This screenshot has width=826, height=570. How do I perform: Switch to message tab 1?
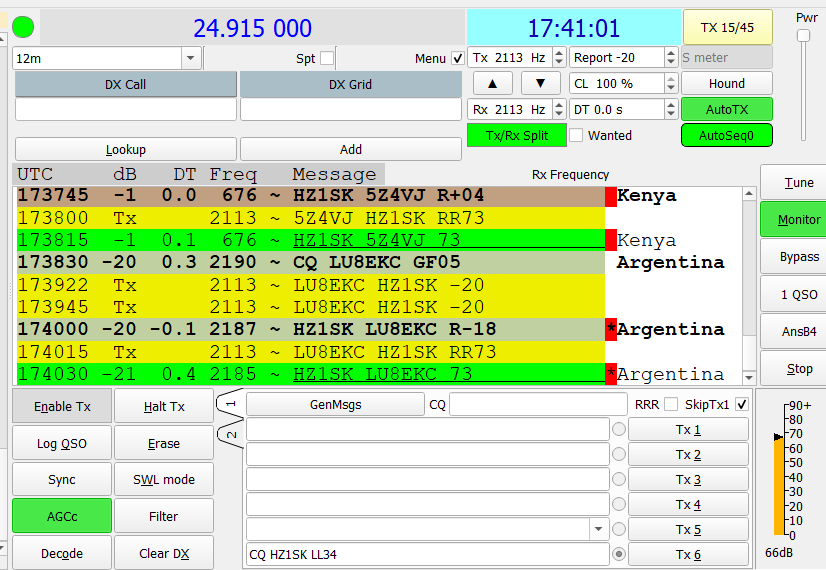click(231, 405)
